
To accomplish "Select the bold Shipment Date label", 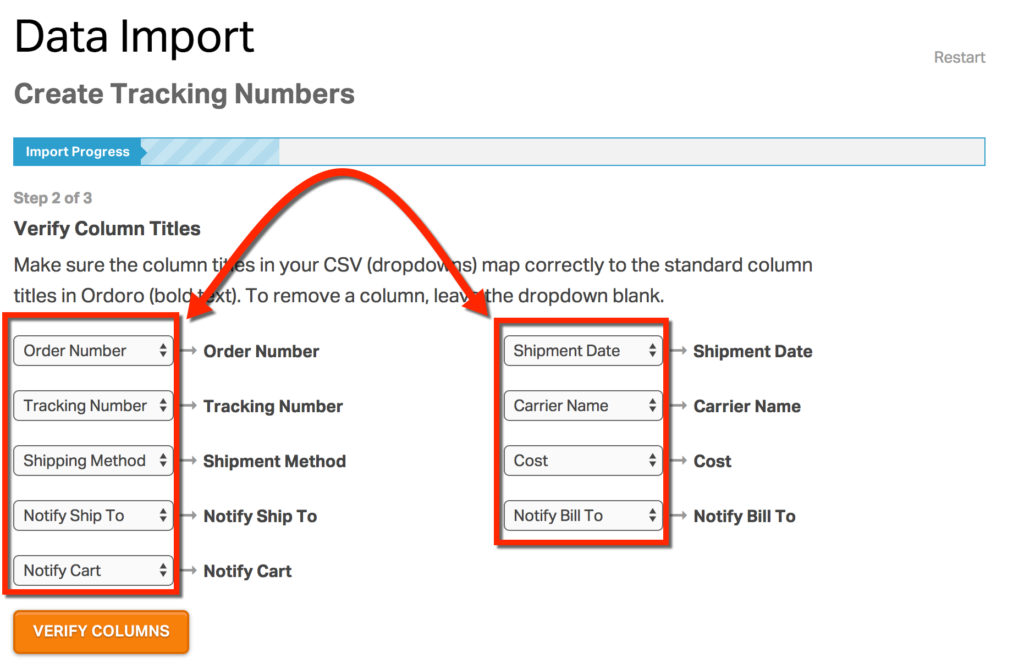I will click(x=752, y=351).
